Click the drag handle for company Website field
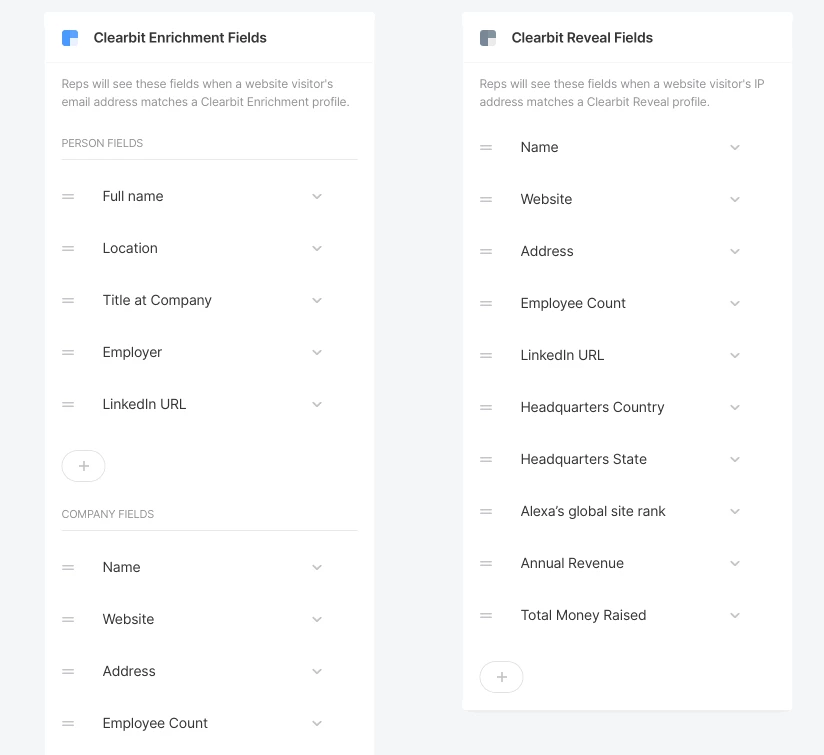This screenshot has width=824, height=755. tap(68, 619)
